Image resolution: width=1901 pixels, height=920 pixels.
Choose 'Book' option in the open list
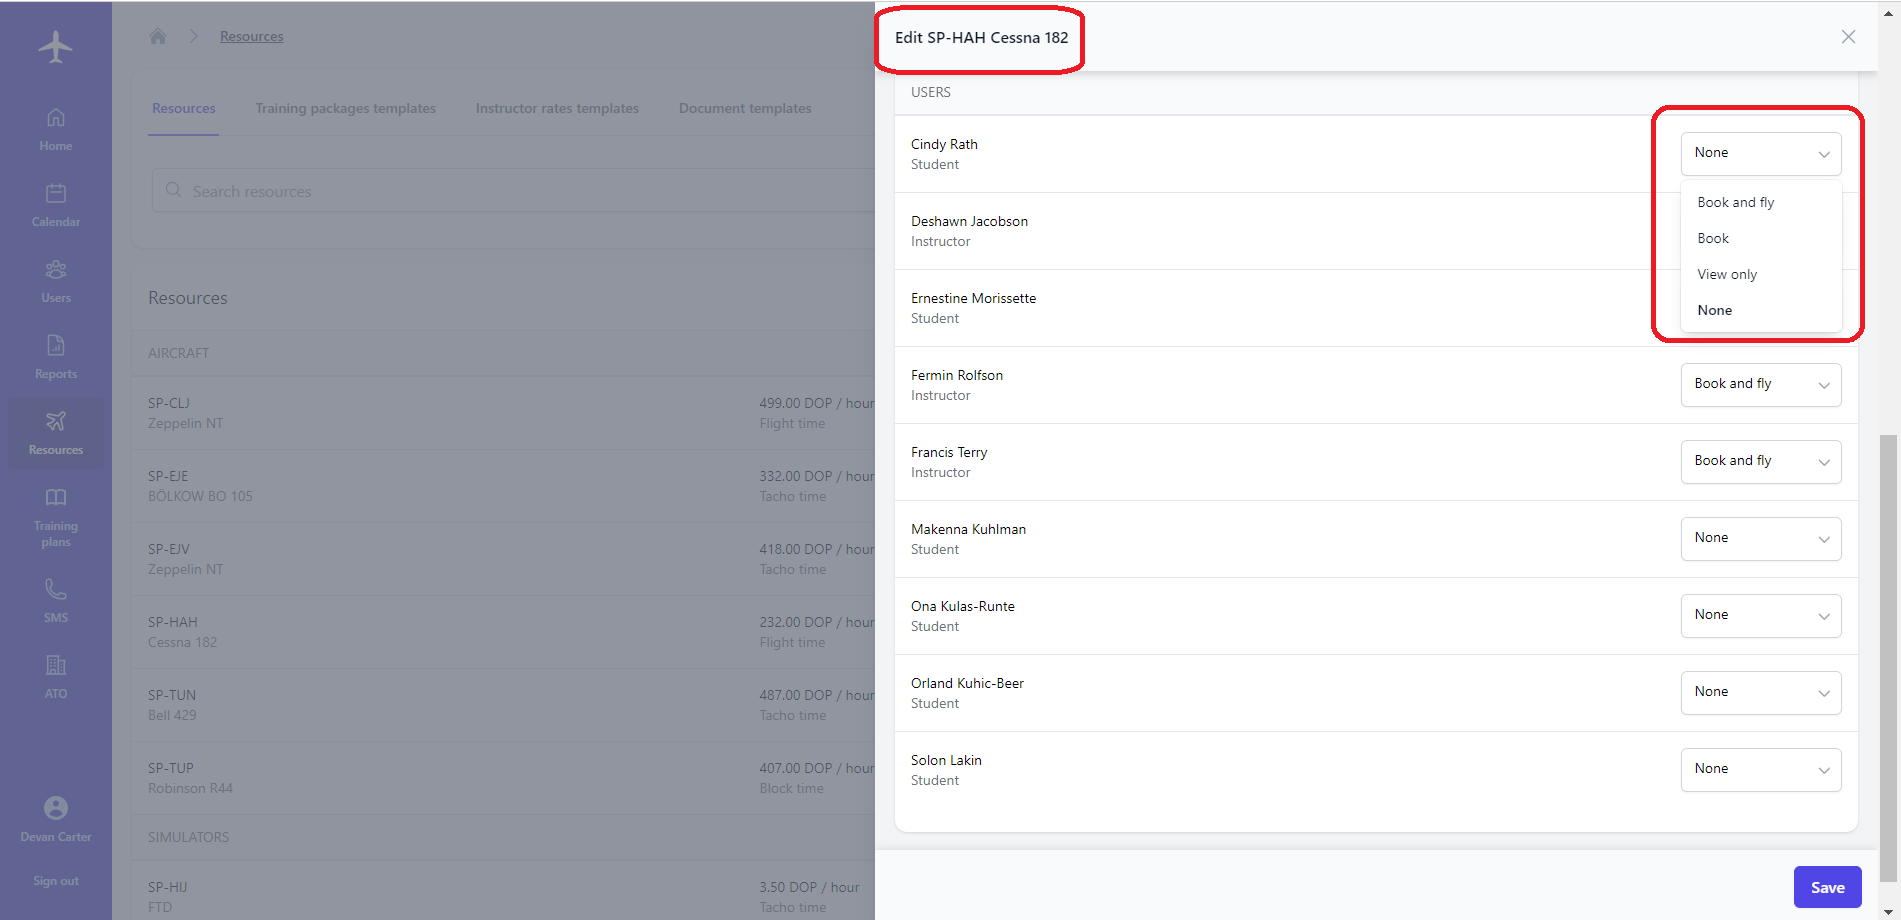(1760, 238)
